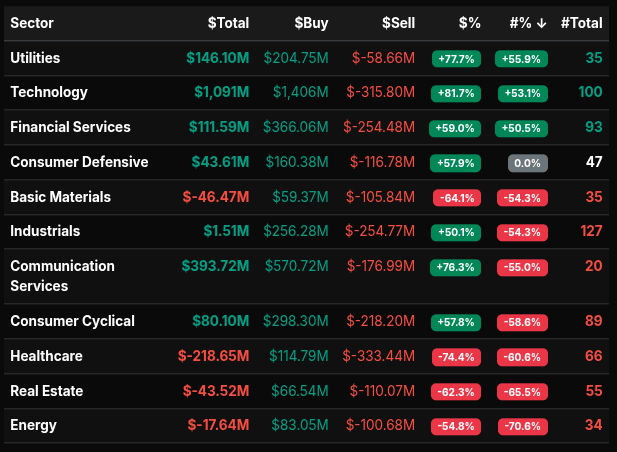
Task: Click the green +77.7% badge for Utilities
Action: (456, 59)
